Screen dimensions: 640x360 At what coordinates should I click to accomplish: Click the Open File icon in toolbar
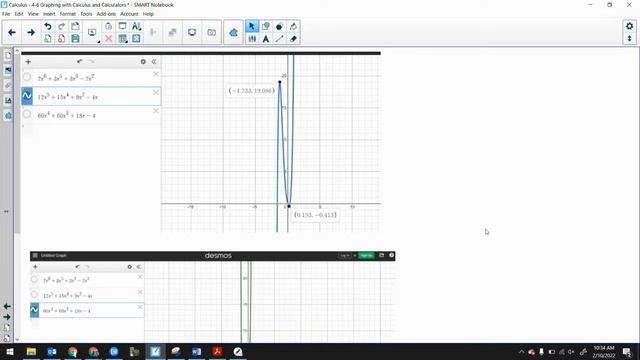coord(75,26)
